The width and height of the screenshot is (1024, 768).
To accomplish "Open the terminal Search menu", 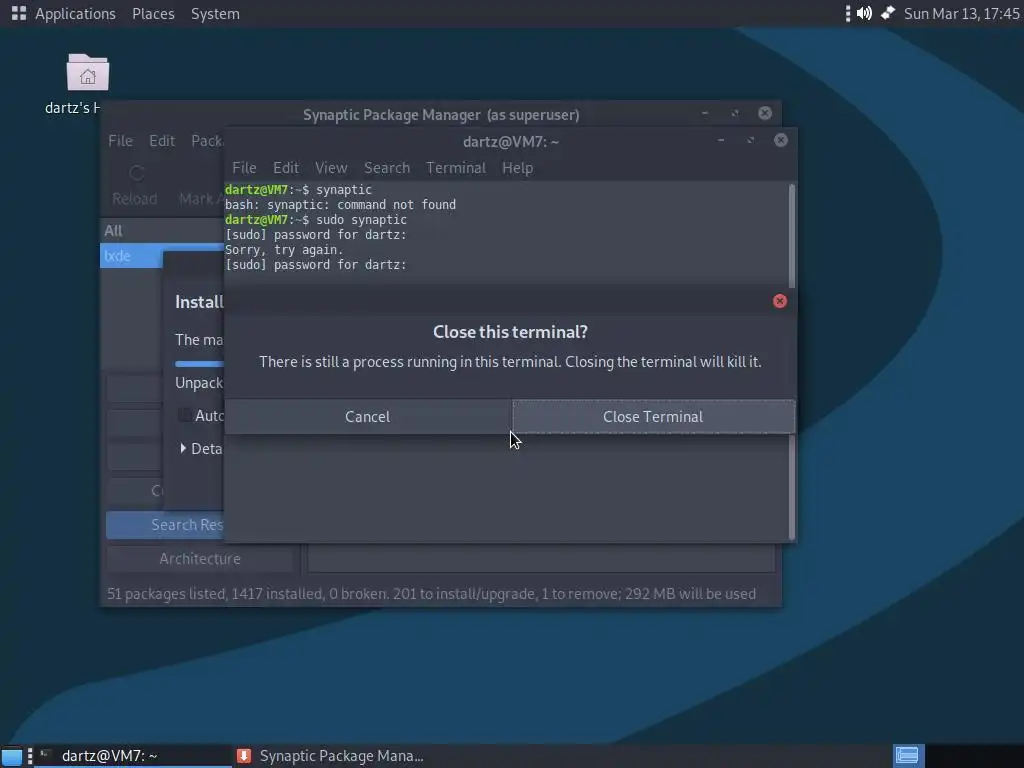I will (387, 168).
